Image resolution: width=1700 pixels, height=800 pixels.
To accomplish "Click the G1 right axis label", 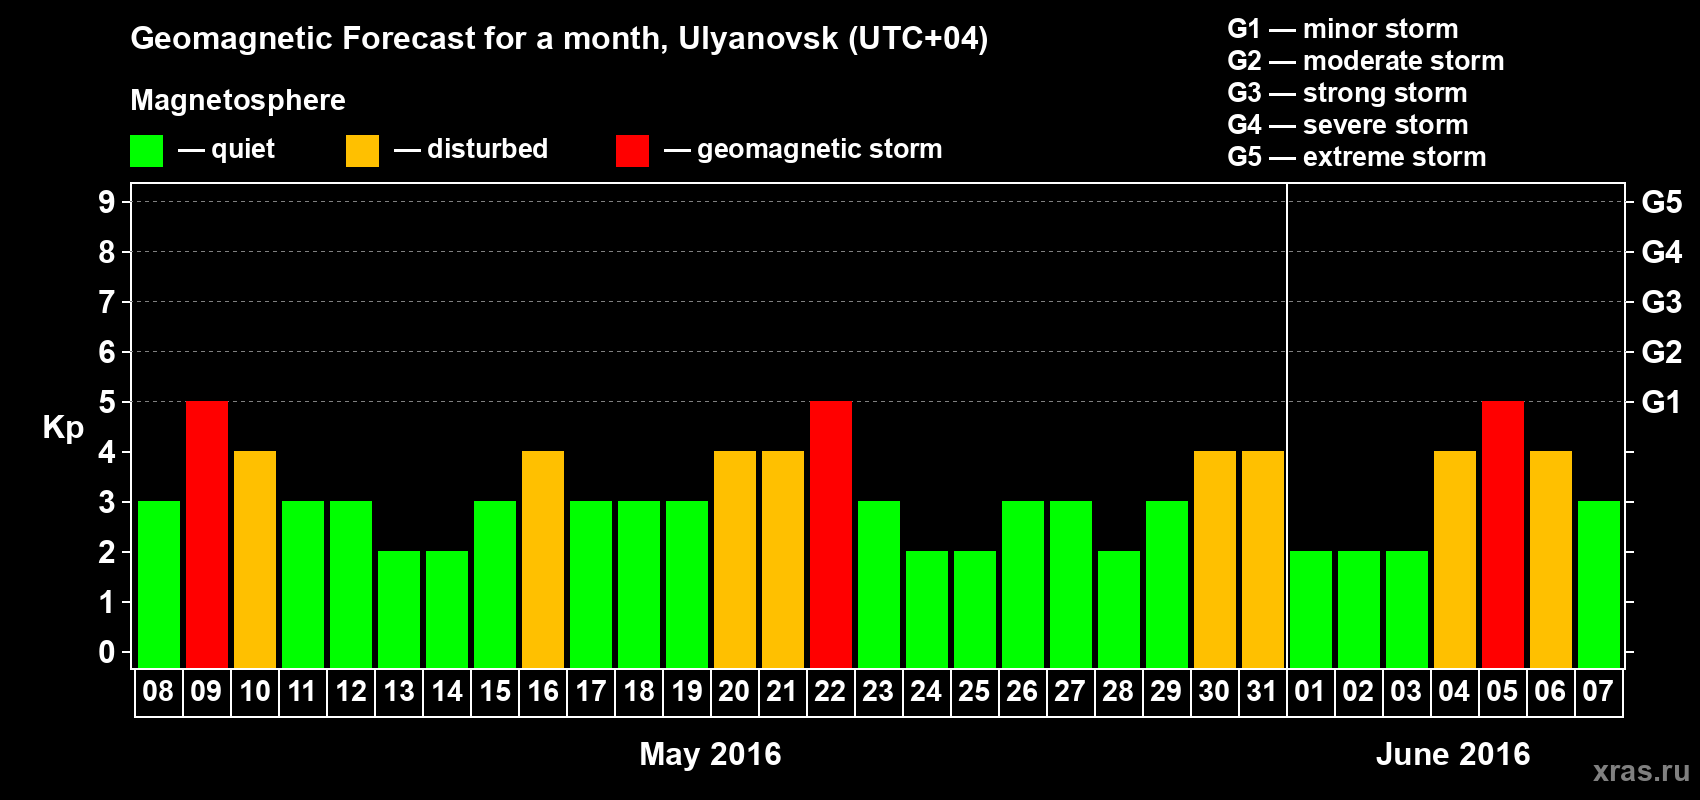I will (x=1662, y=402).
